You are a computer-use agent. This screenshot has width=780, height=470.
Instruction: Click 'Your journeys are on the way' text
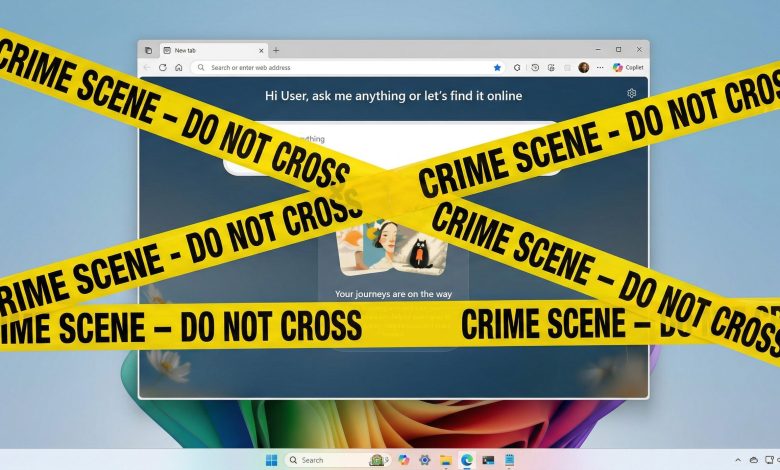click(x=393, y=294)
